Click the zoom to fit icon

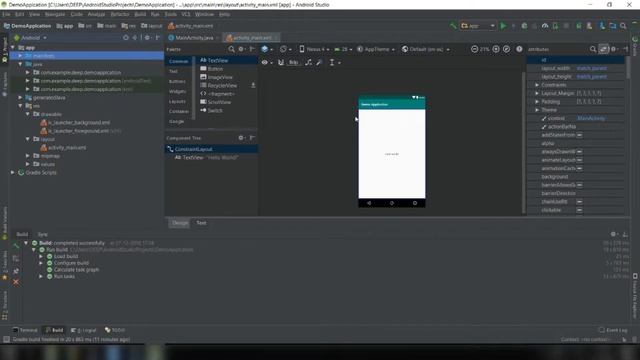[507, 49]
